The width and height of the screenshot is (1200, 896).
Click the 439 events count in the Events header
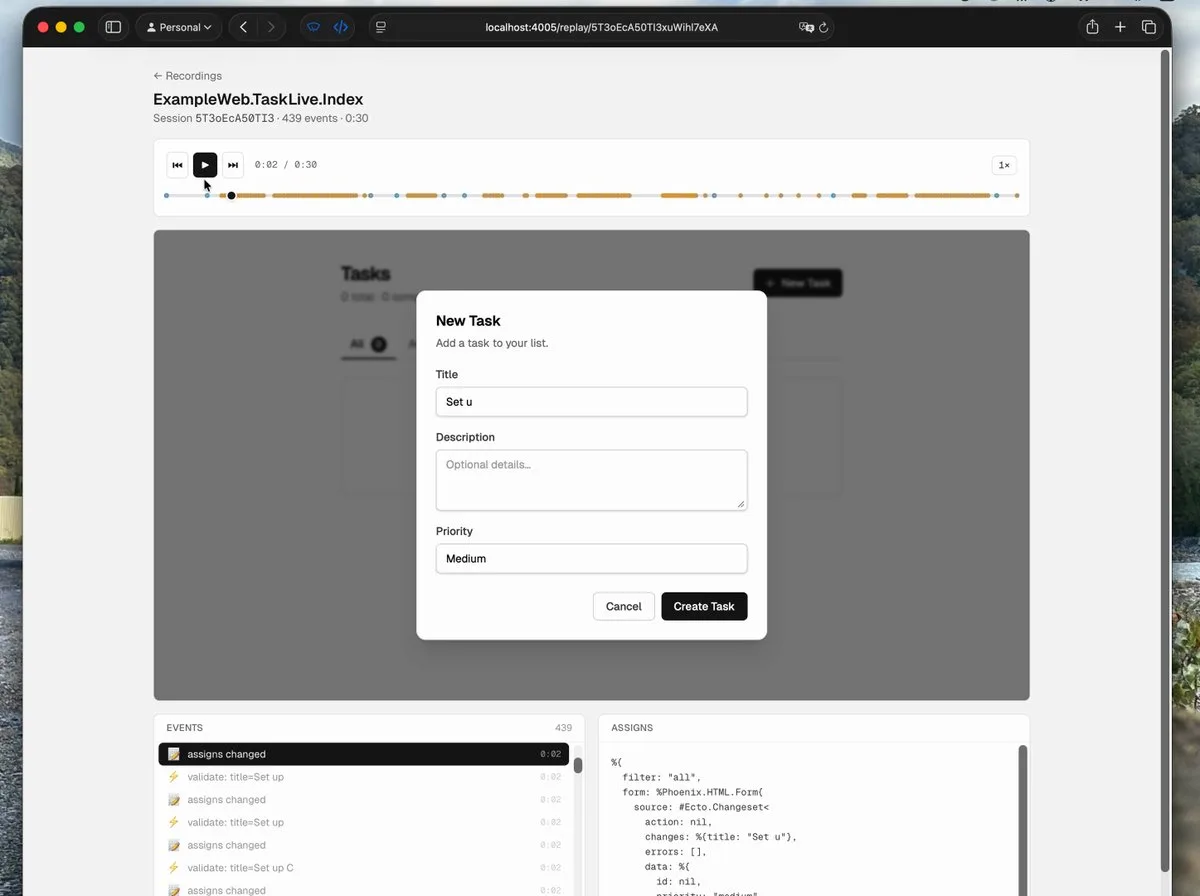point(563,728)
